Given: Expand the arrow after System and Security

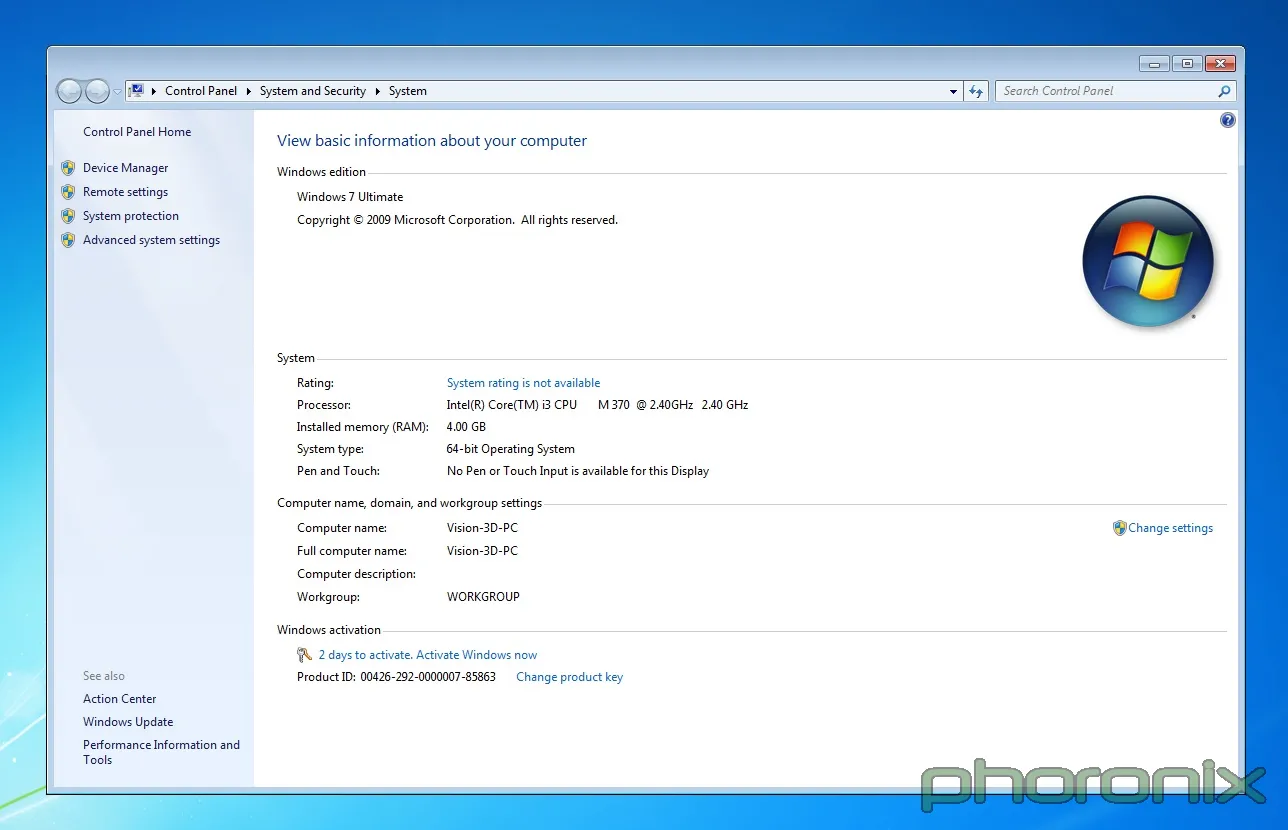Looking at the screenshot, I should (x=378, y=91).
